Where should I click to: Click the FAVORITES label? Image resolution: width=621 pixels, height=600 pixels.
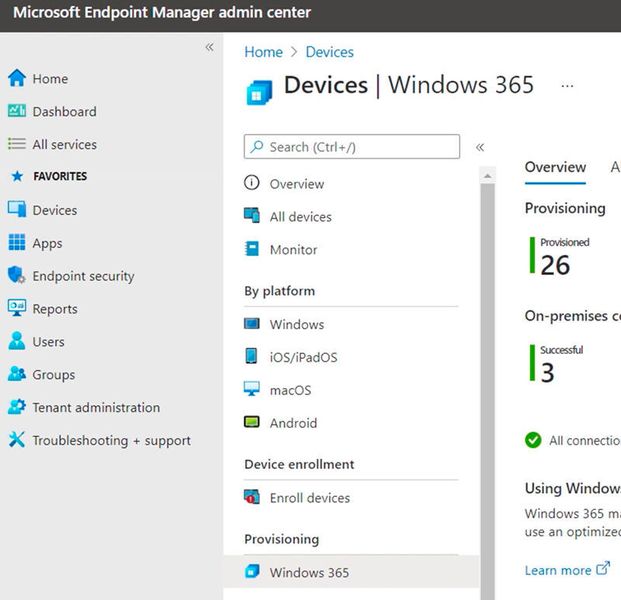(60, 176)
